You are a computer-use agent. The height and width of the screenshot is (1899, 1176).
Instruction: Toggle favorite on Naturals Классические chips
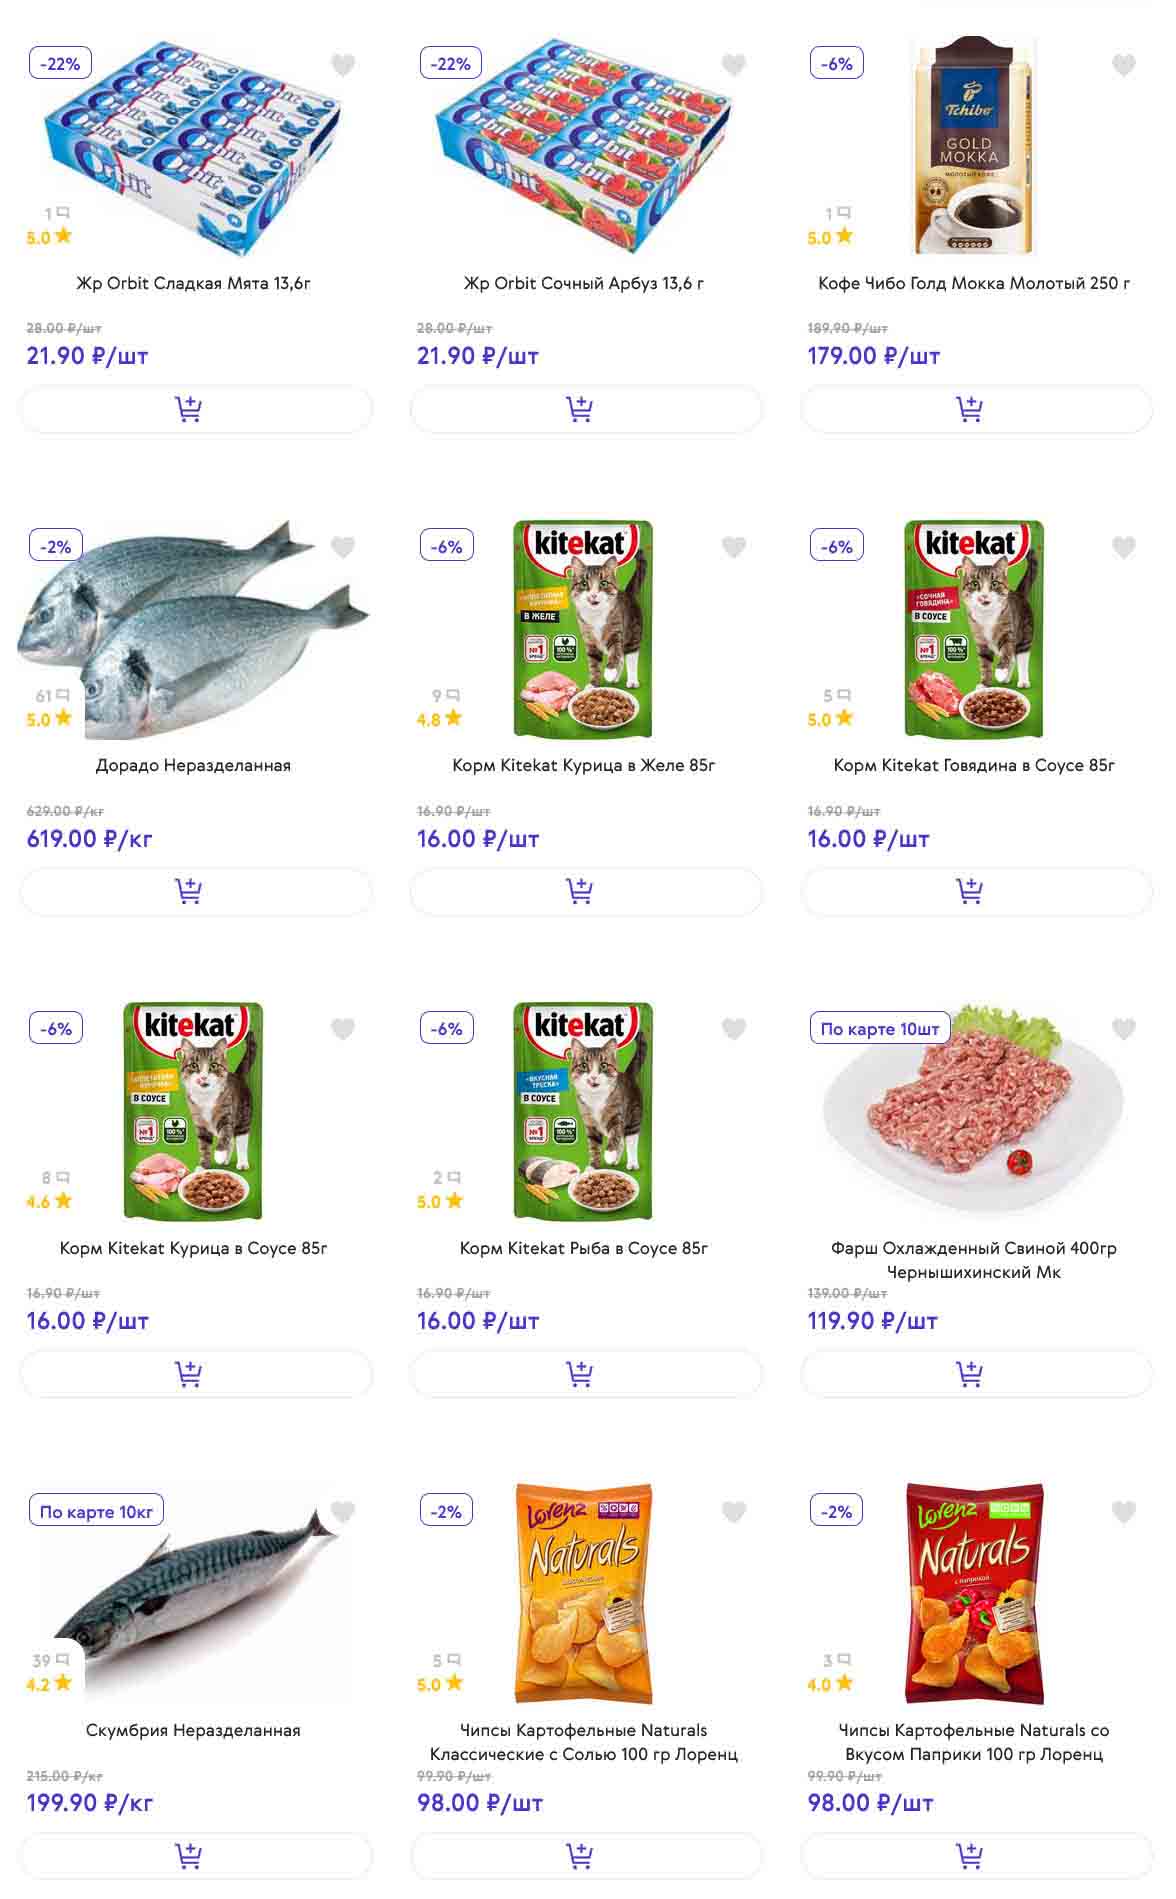click(x=734, y=1512)
